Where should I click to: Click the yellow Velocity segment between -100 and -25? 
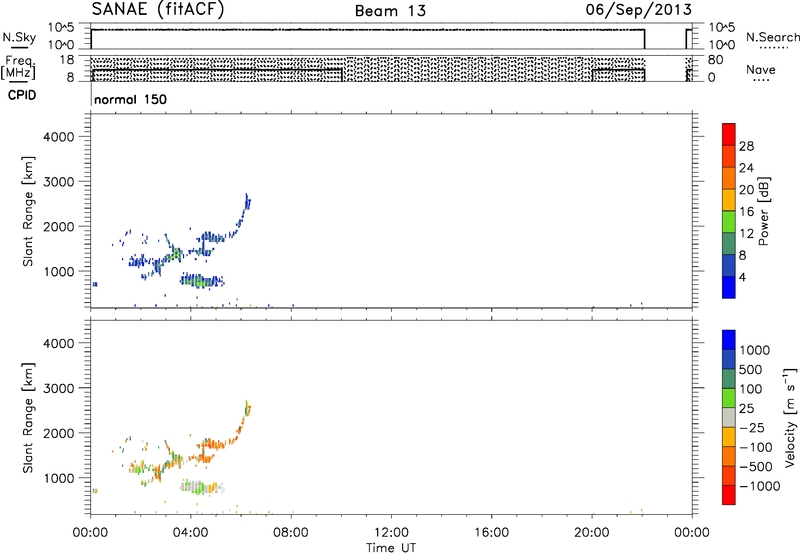pos(729,437)
